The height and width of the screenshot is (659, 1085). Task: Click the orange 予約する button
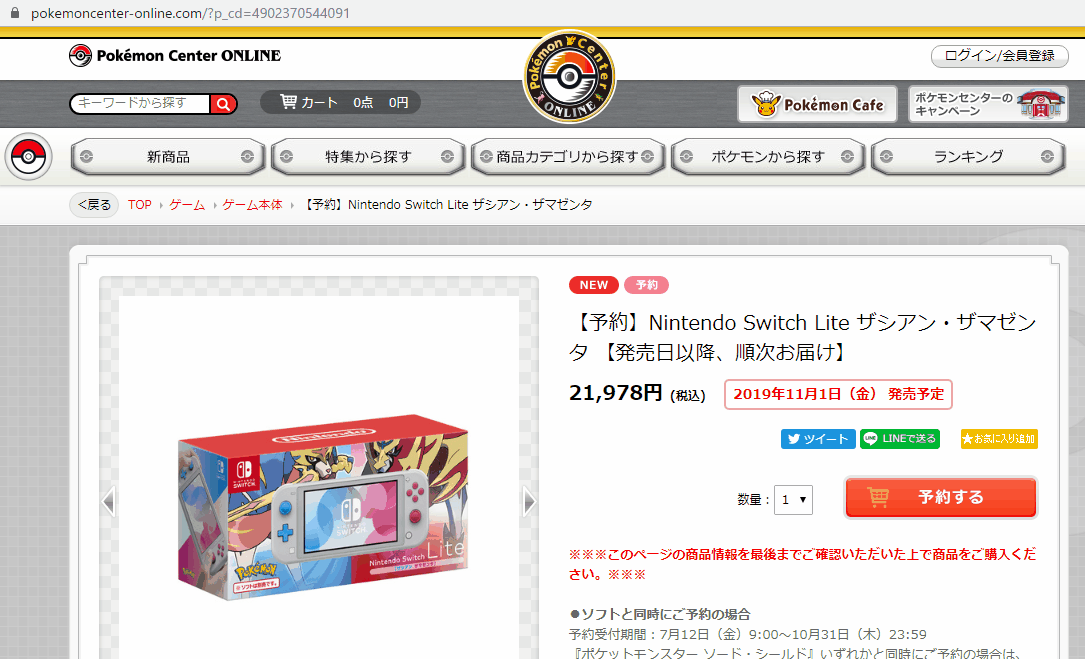[x=940, y=497]
